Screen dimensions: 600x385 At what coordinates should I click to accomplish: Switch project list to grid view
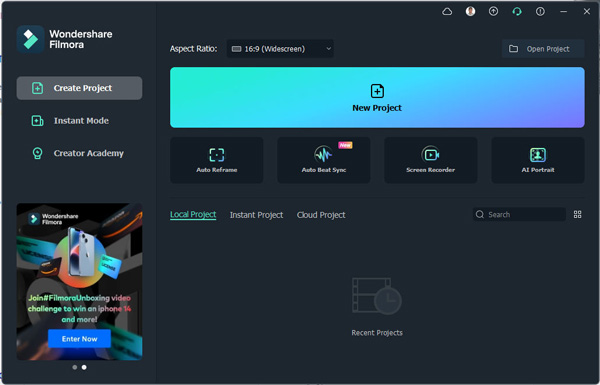coord(577,214)
